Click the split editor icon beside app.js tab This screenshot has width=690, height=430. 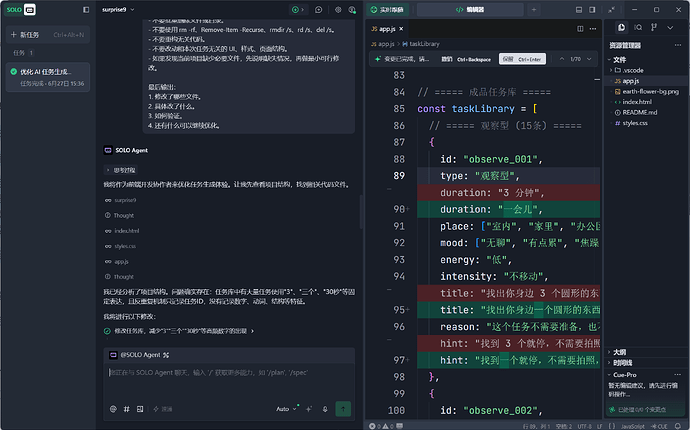tap(580, 29)
